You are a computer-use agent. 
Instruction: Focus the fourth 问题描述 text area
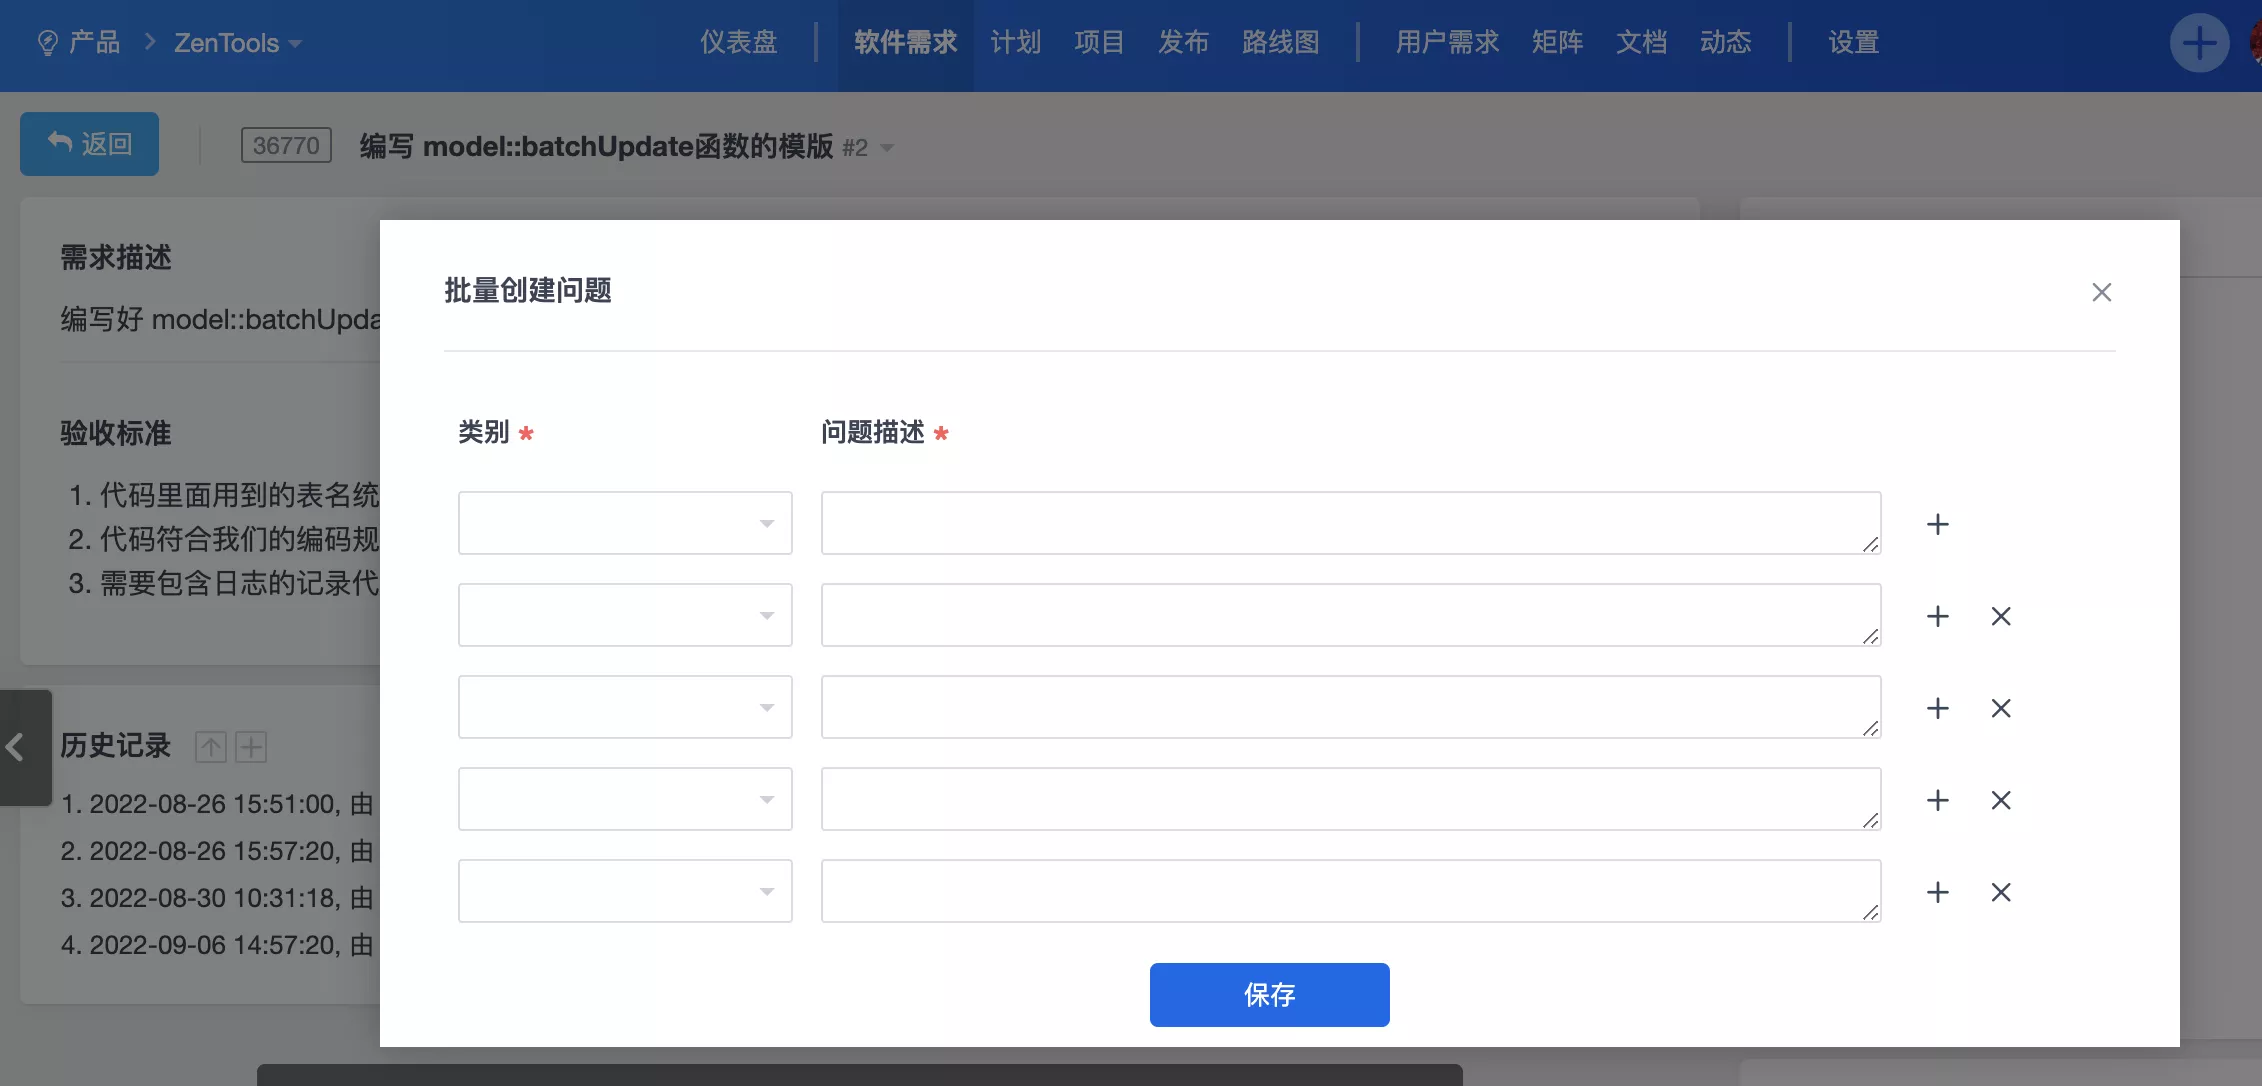(1351, 799)
